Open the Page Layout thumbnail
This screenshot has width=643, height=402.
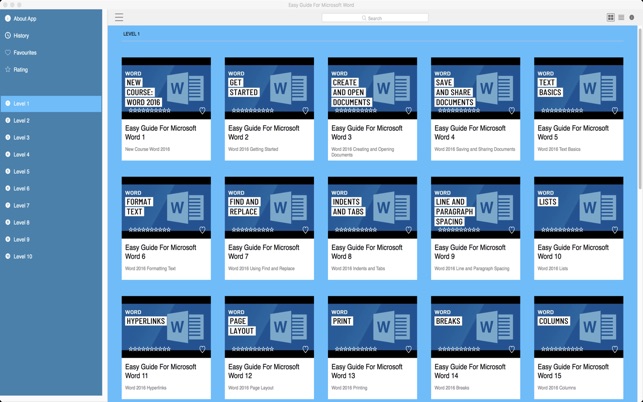(x=269, y=327)
